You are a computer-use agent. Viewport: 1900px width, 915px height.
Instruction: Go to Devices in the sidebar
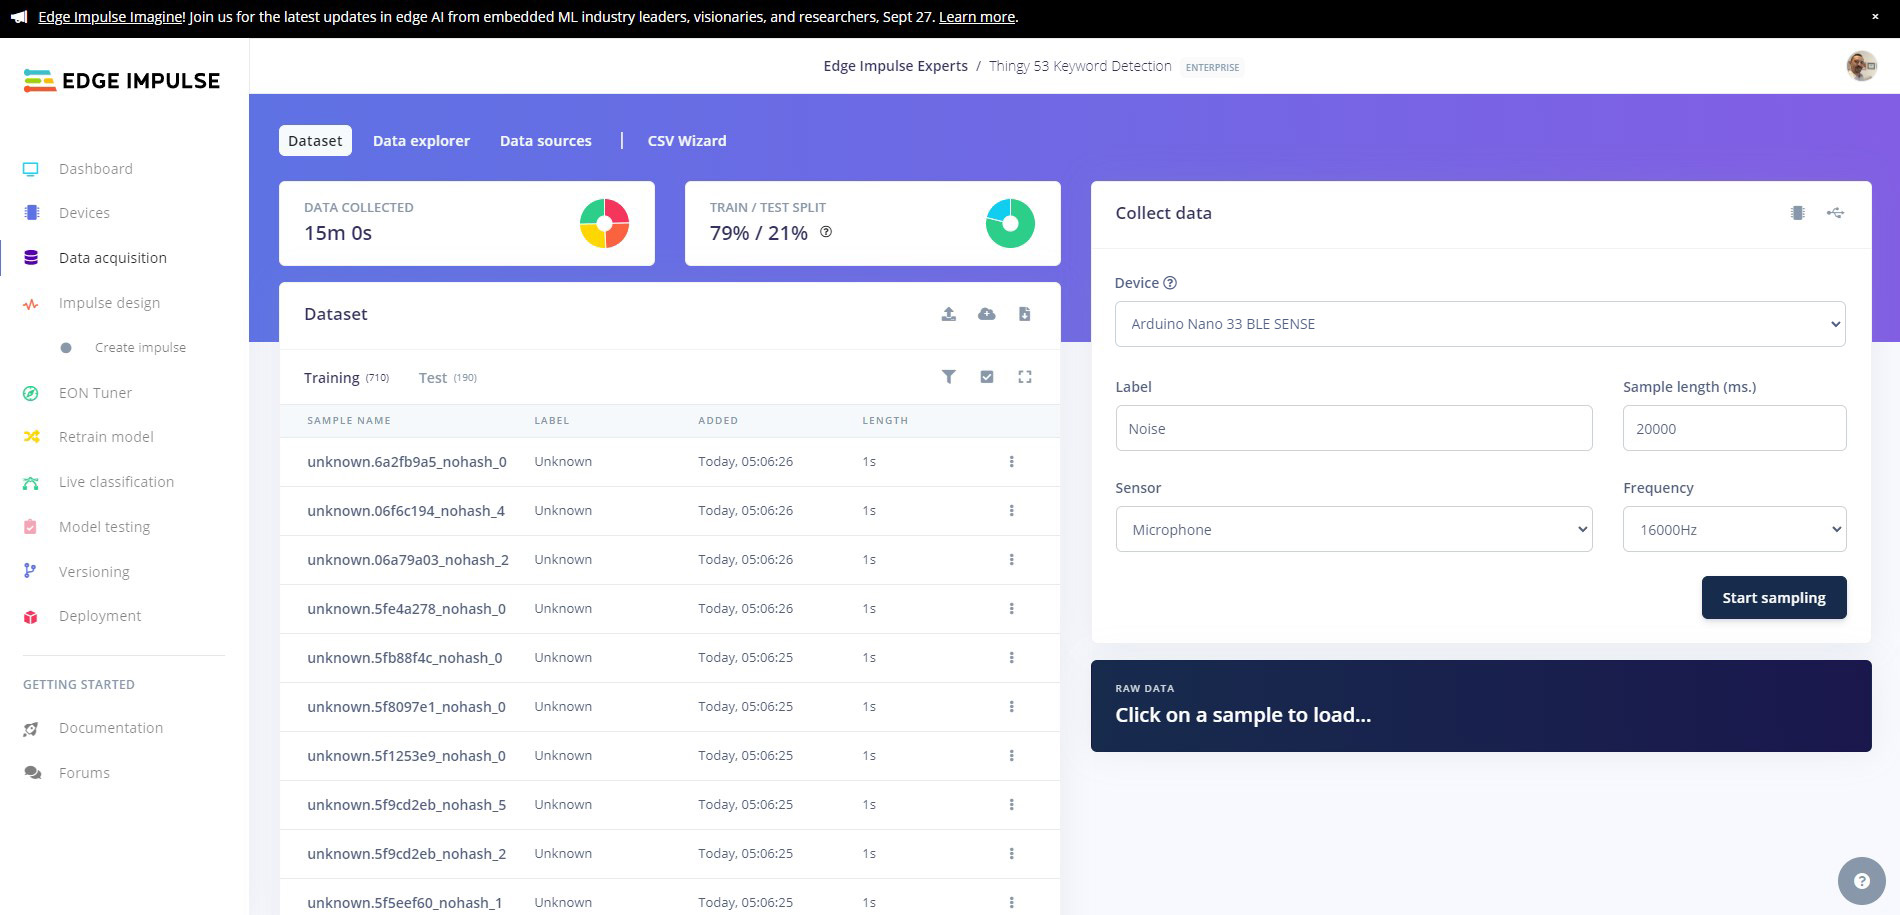[x=84, y=213]
